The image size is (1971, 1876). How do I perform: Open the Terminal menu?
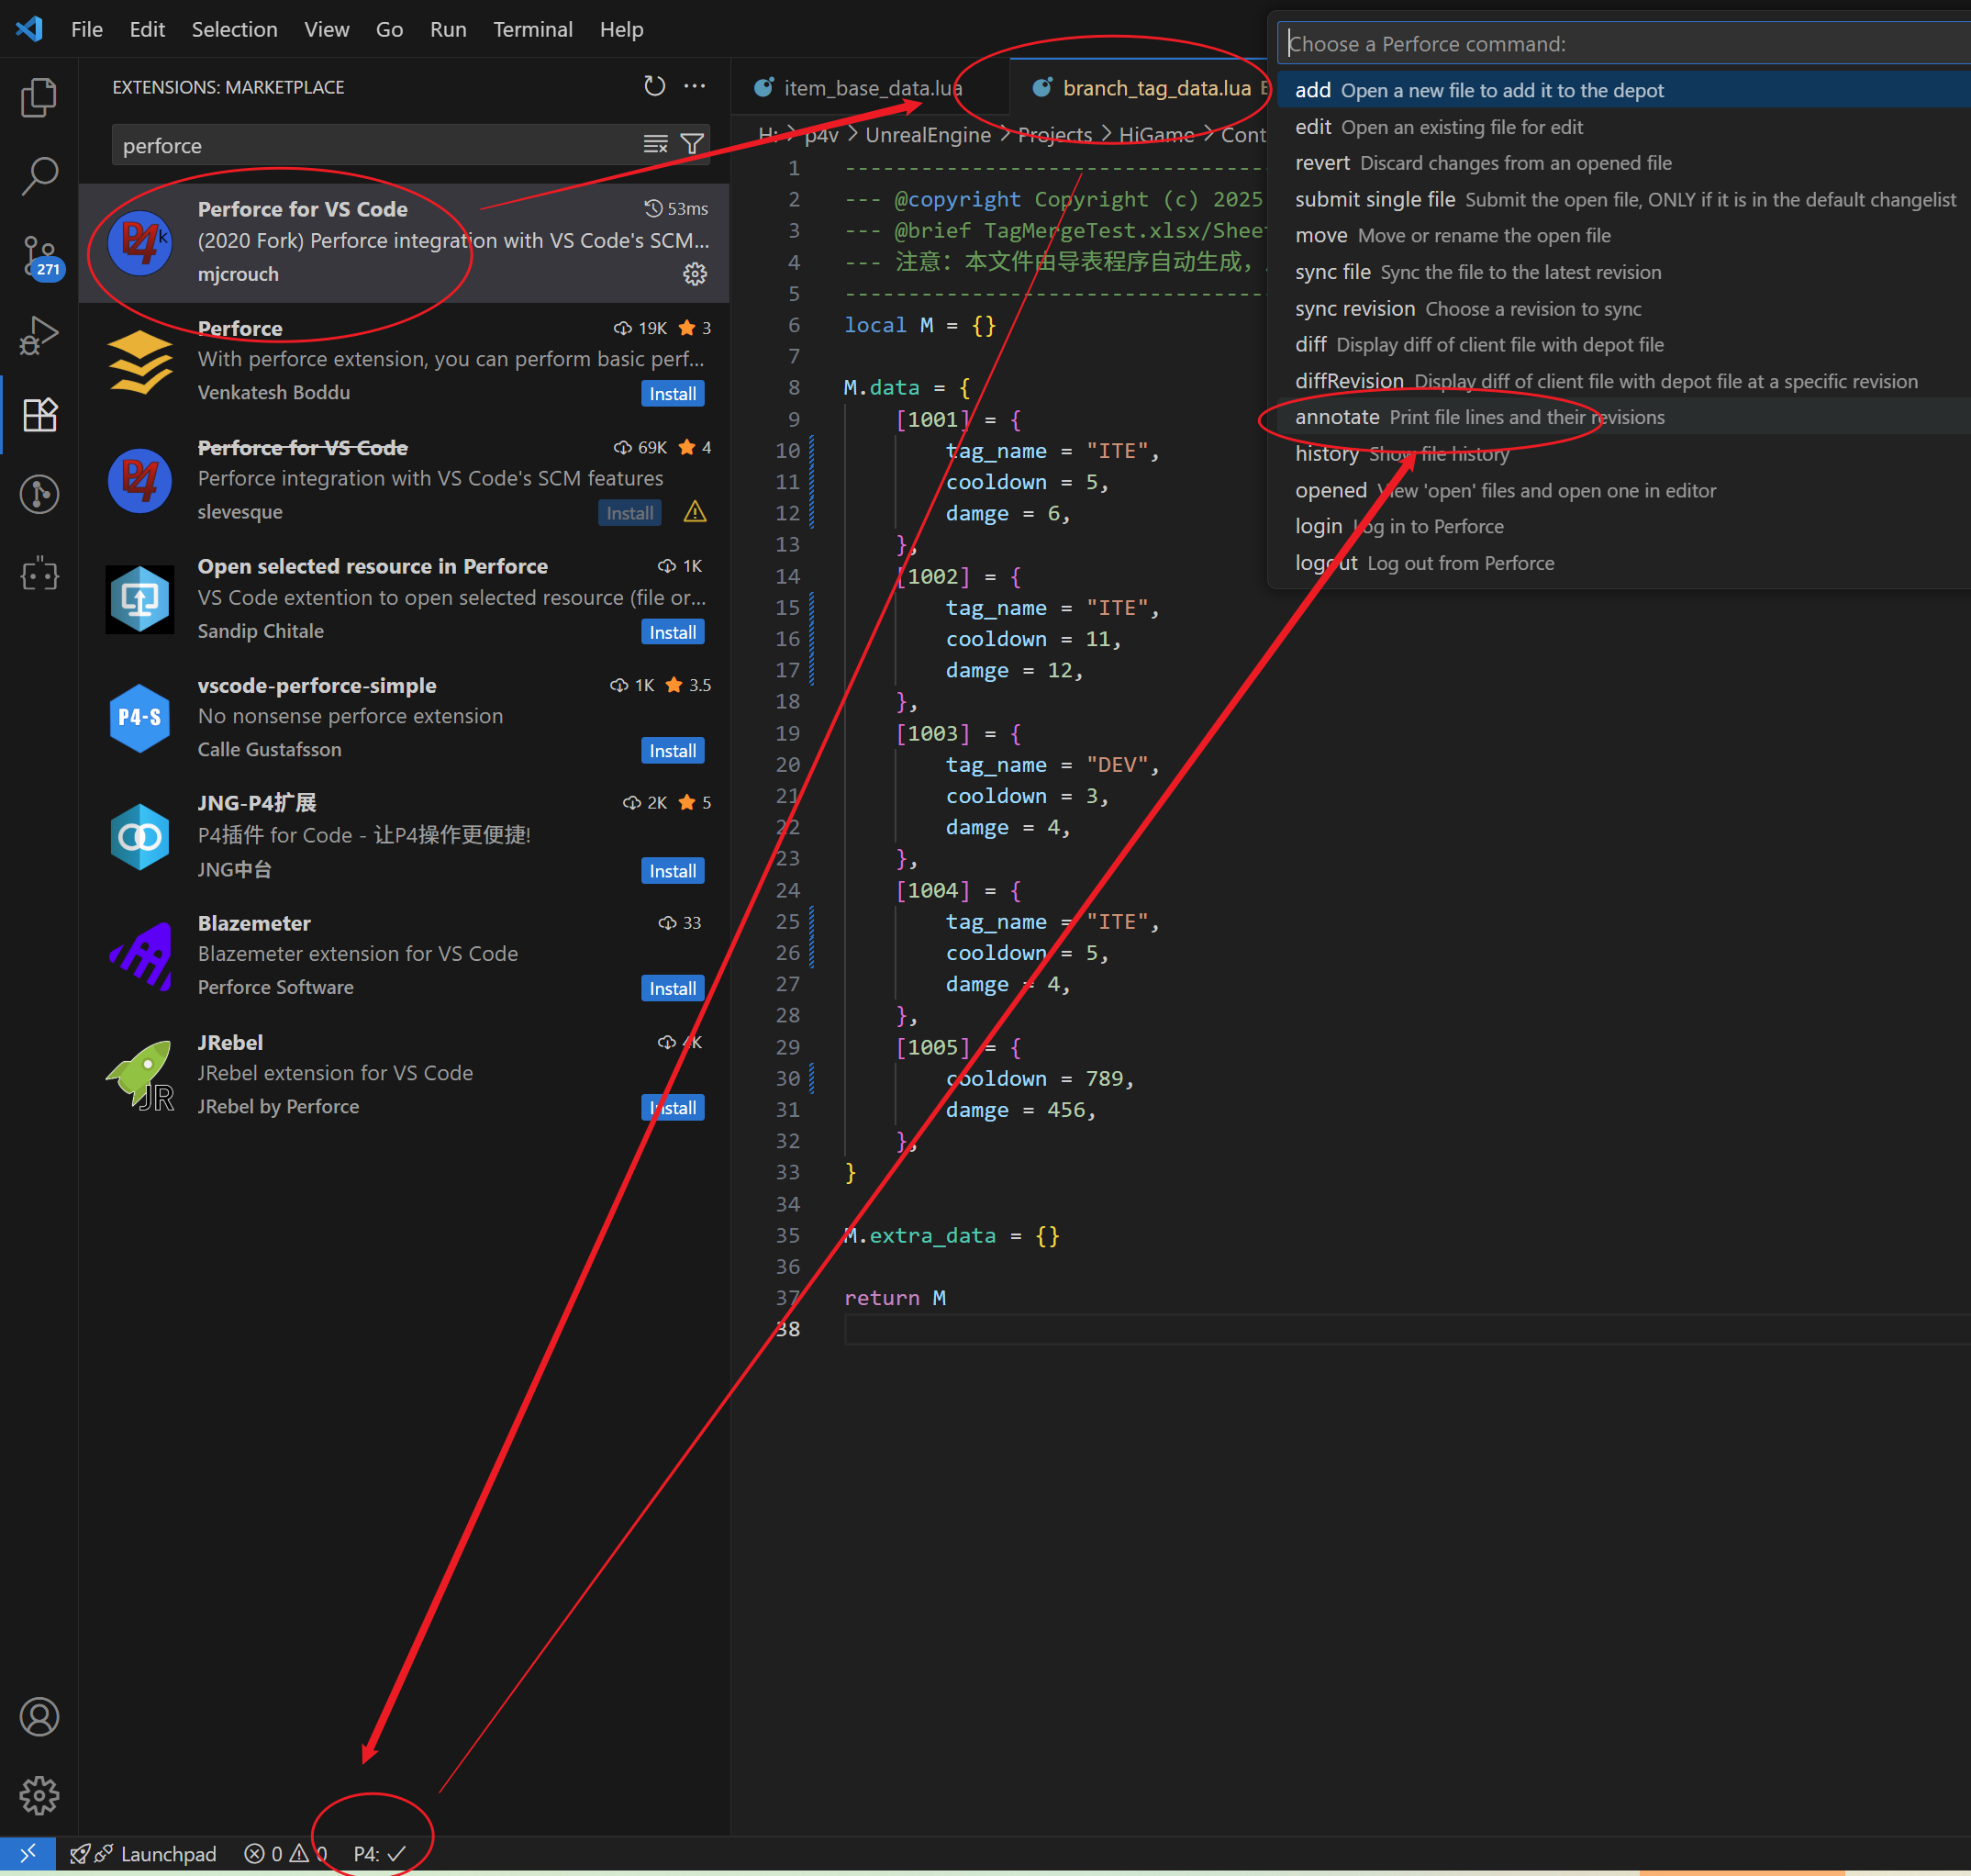(x=532, y=29)
